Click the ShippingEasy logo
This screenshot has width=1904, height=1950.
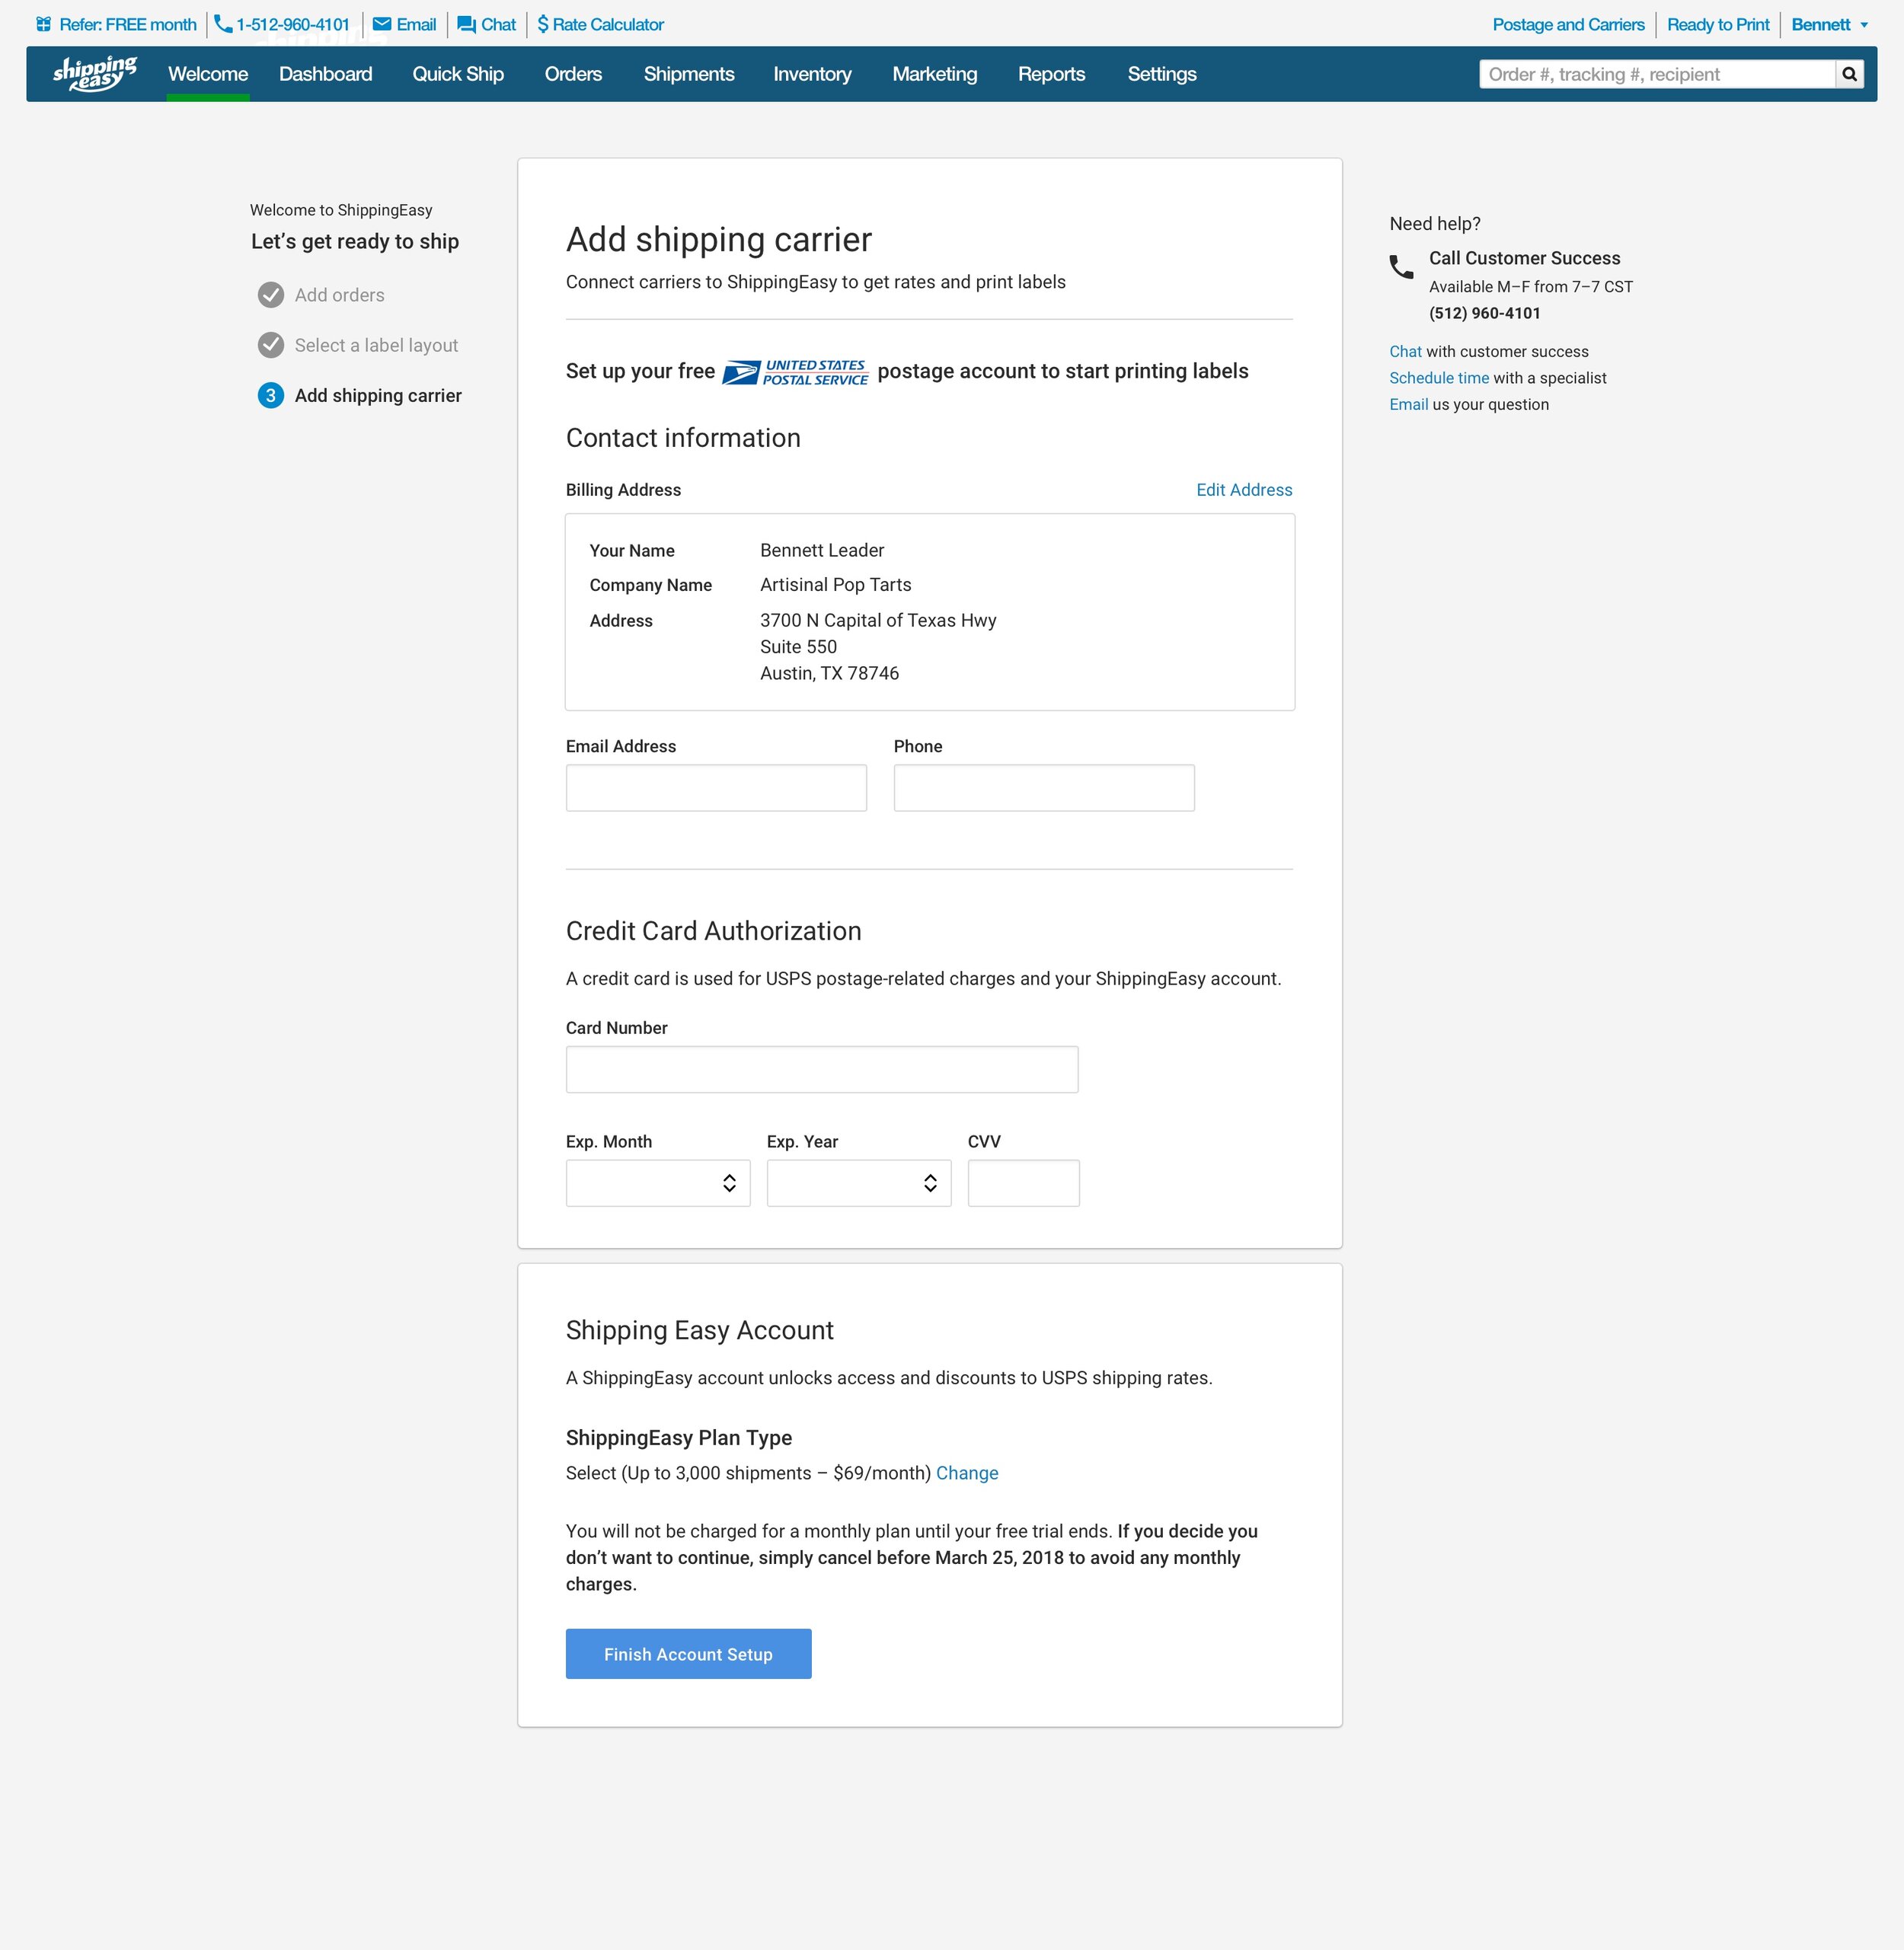click(95, 74)
